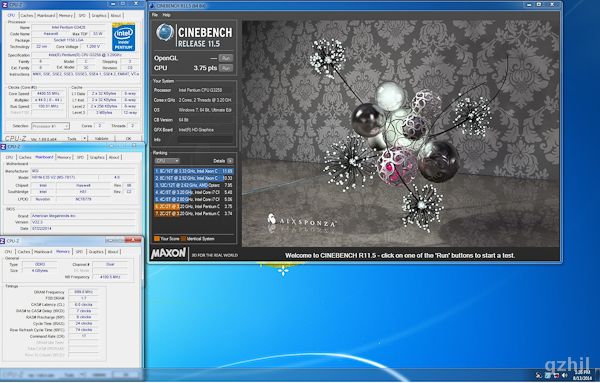Screen dimensions: 600x383
Task: Click the Validate button in CPU-Z
Action: point(101,139)
